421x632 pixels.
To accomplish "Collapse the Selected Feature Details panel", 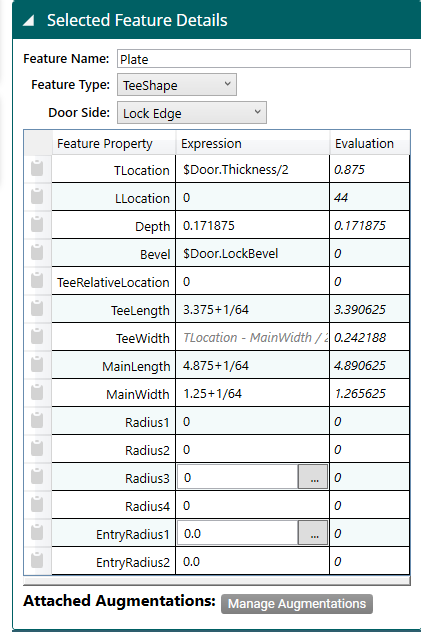I will 29,20.
